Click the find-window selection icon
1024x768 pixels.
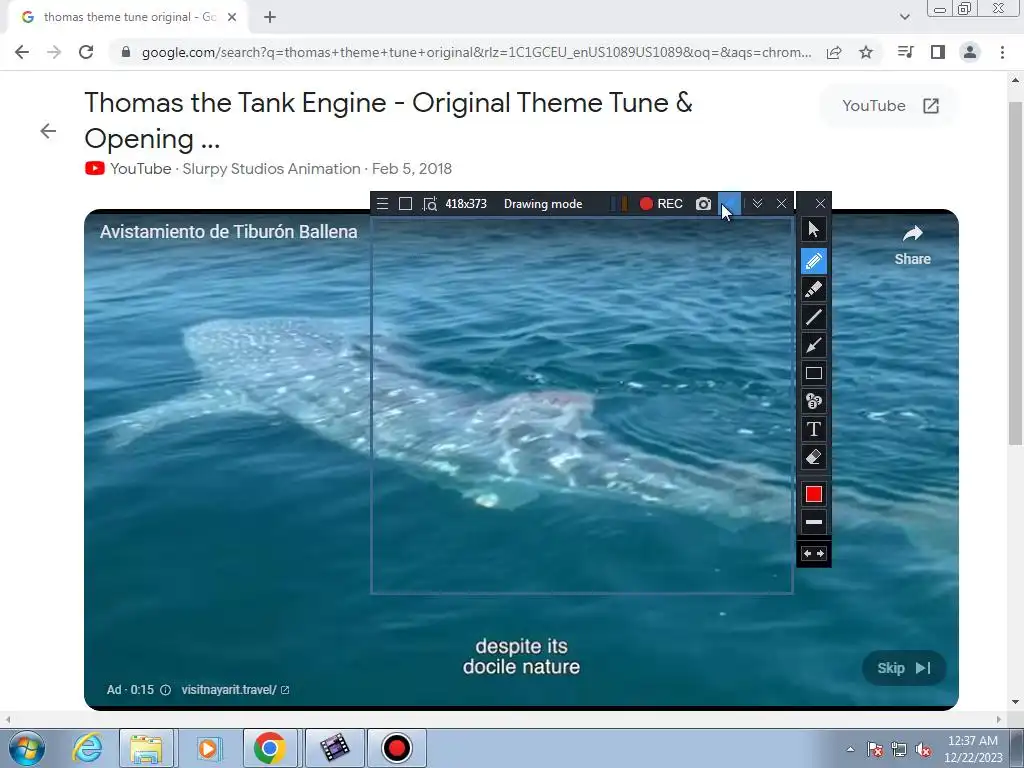(x=429, y=204)
